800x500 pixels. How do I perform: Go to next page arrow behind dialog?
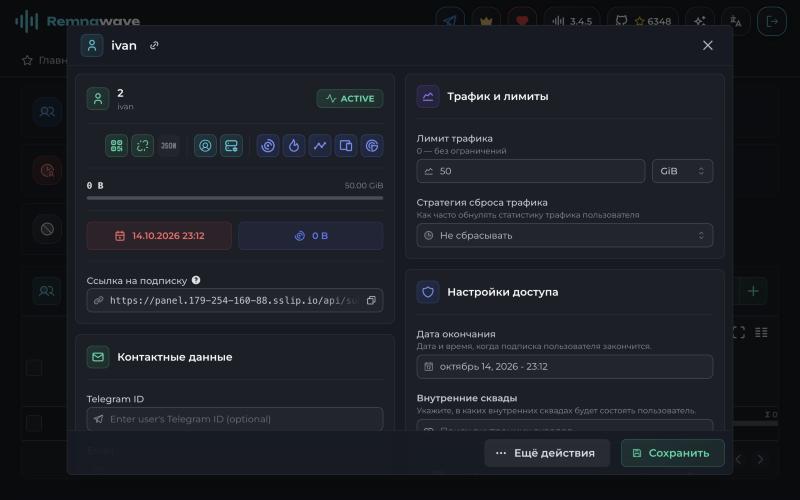point(760,459)
